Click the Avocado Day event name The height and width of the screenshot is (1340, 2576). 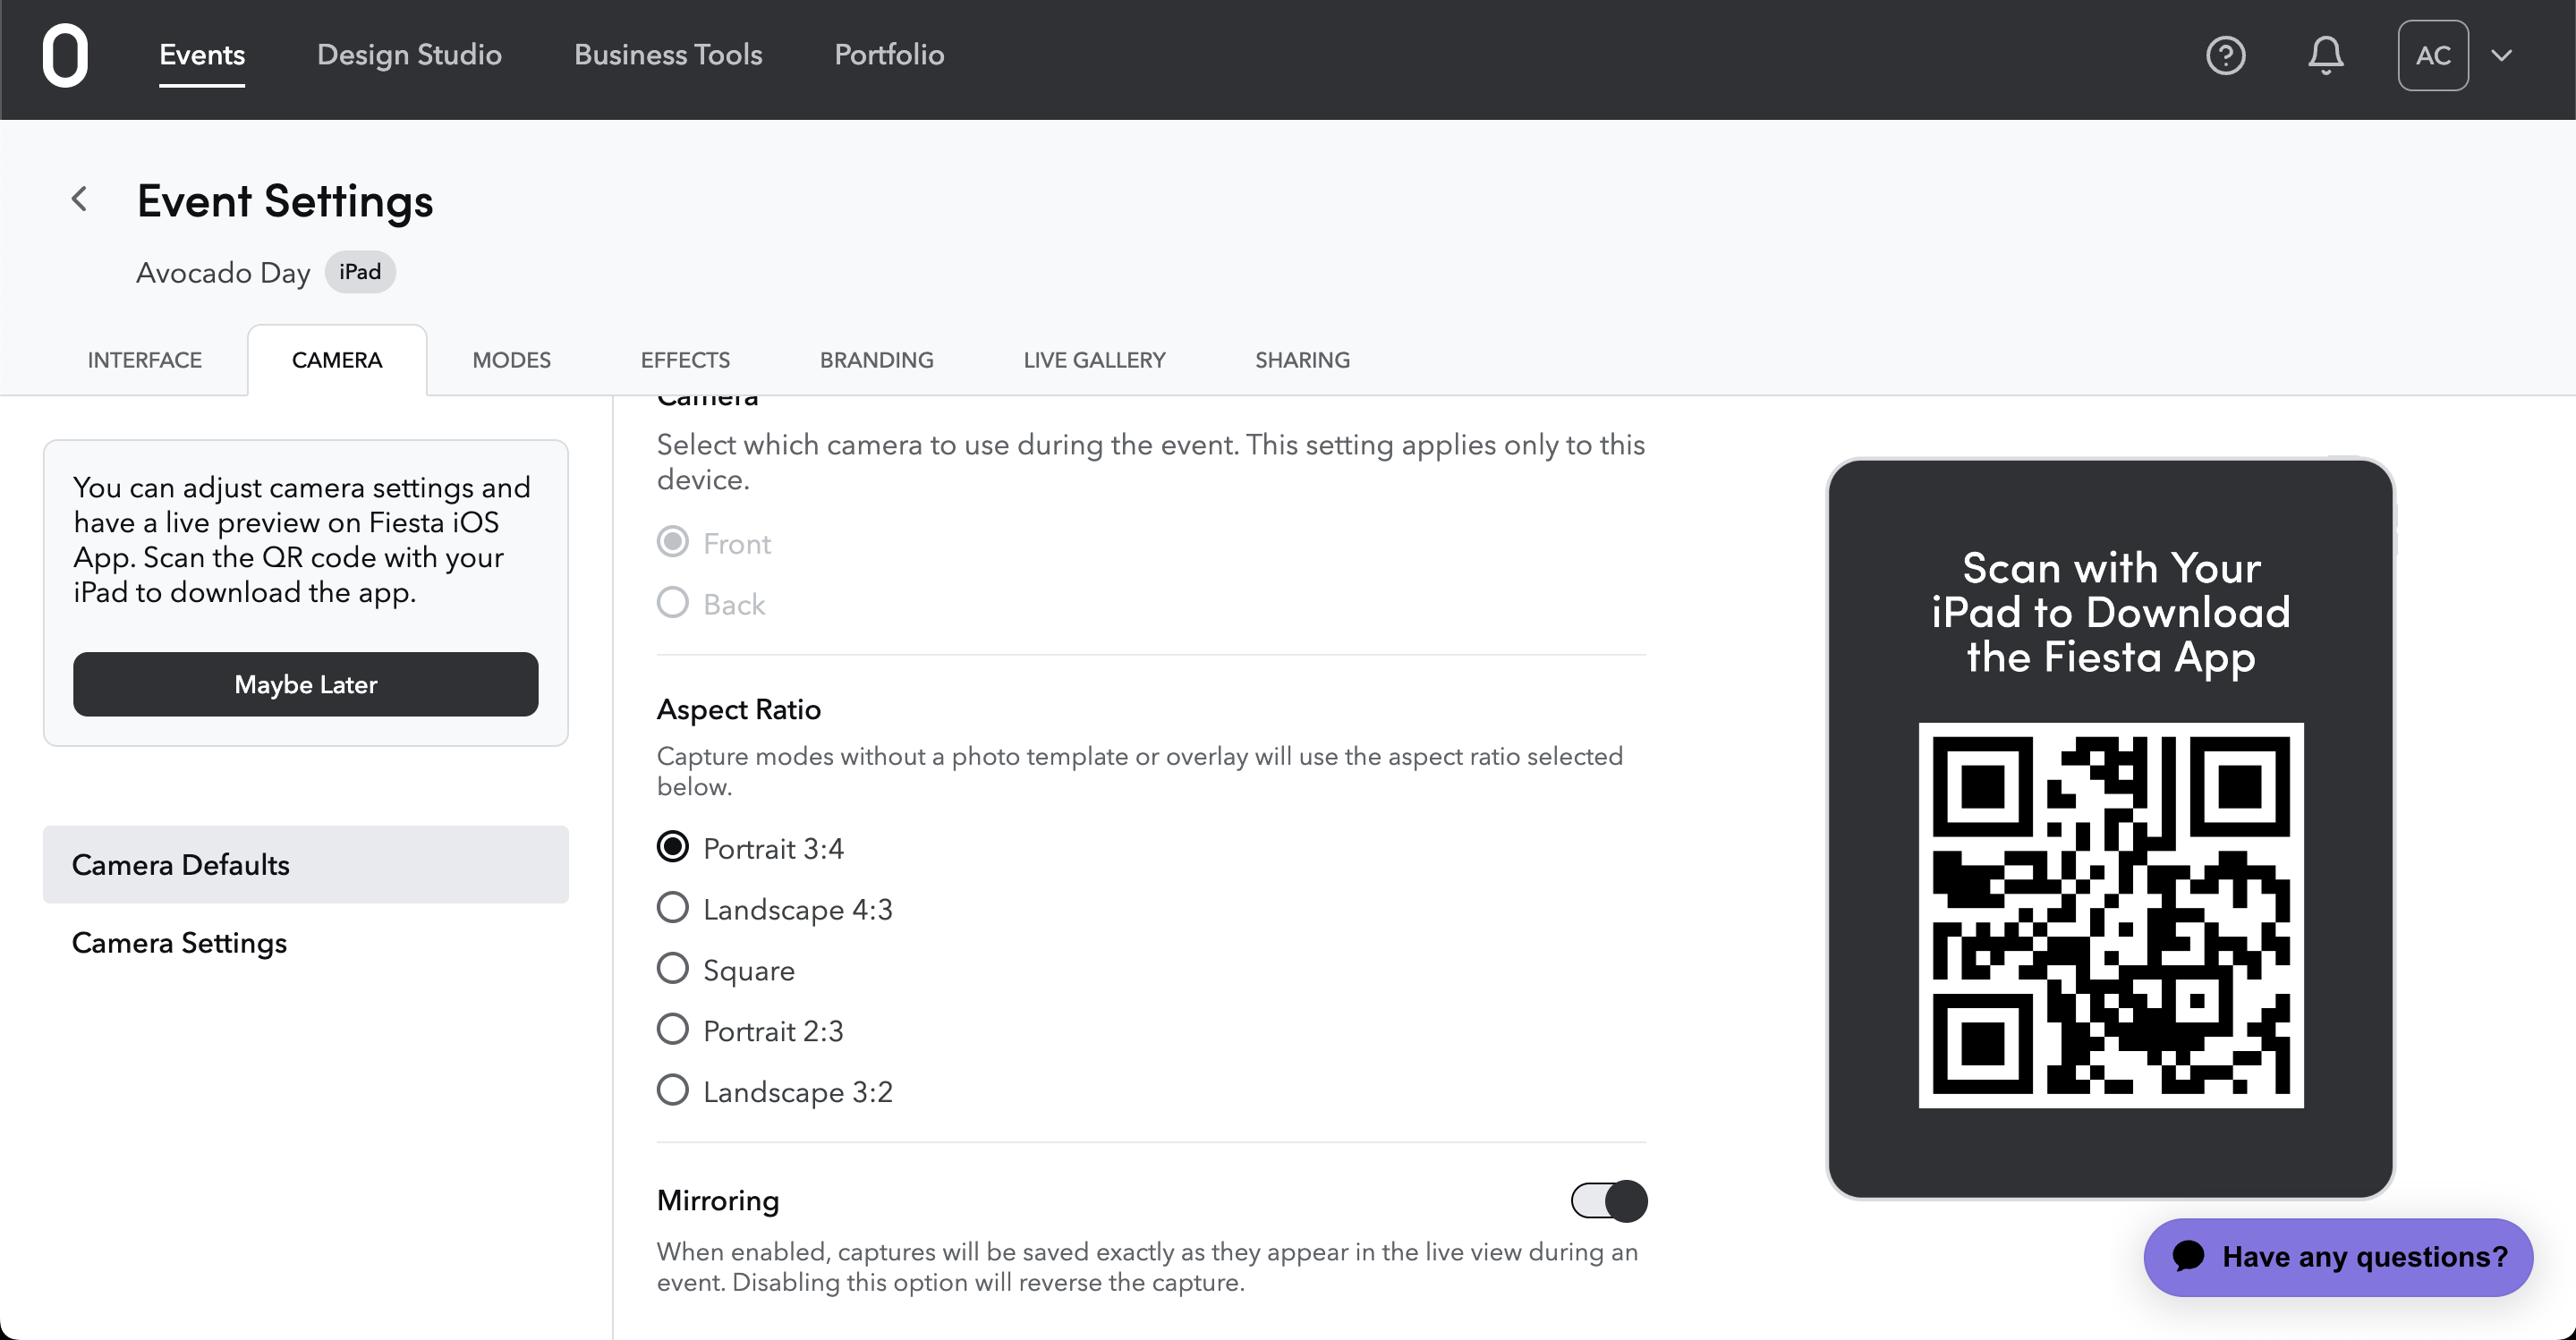click(223, 272)
